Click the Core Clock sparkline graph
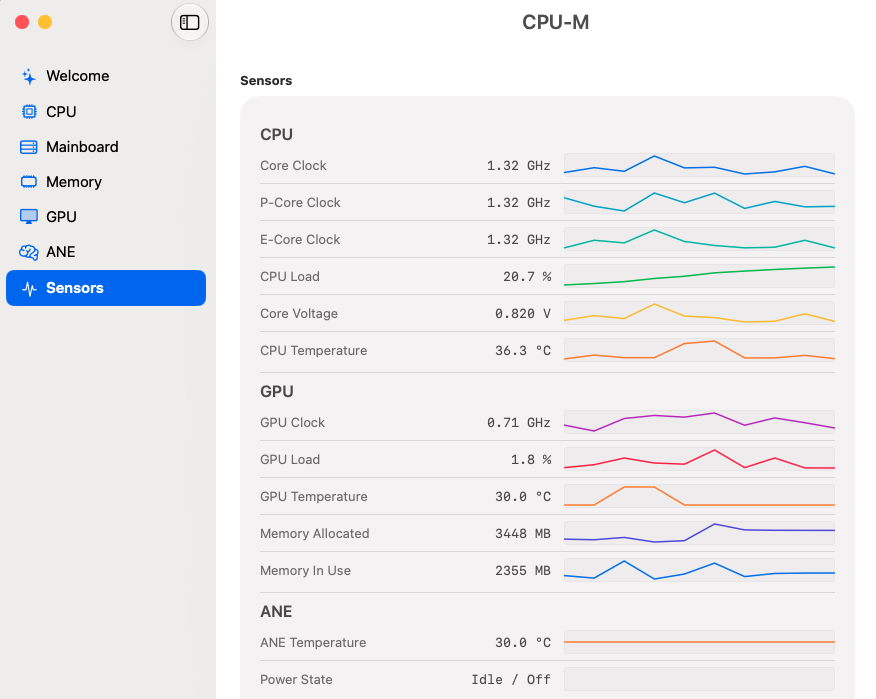The height and width of the screenshot is (699, 876). coord(699,165)
